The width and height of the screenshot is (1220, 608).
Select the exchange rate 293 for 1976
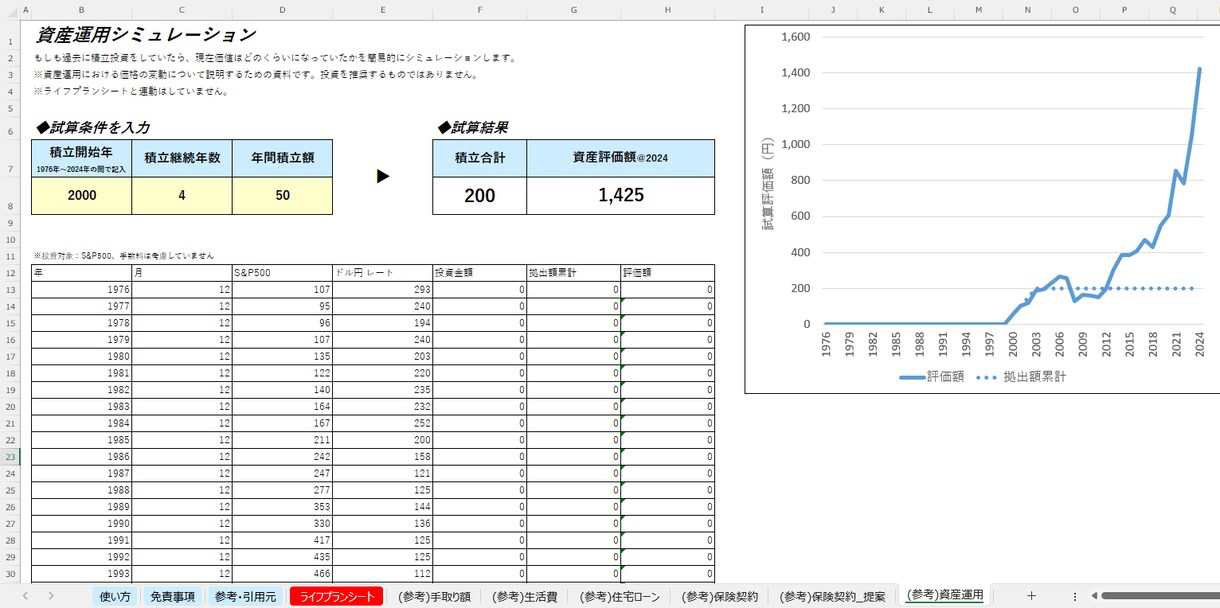pyautogui.click(x=382, y=290)
